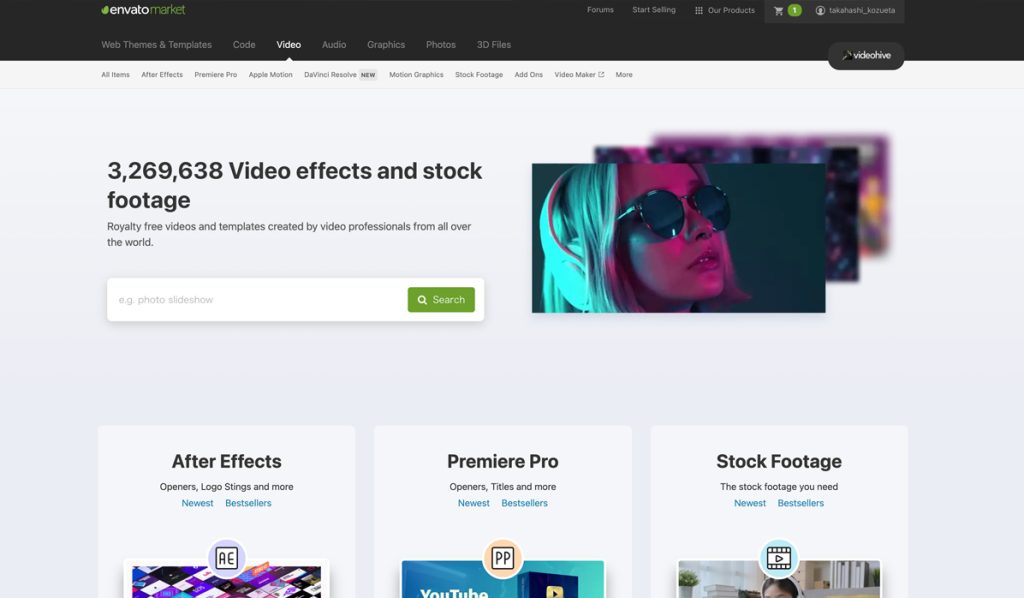The height and width of the screenshot is (598, 1024).
Task: Click the '3,269,638 Video effects' headline
Action: coord(295,185)
